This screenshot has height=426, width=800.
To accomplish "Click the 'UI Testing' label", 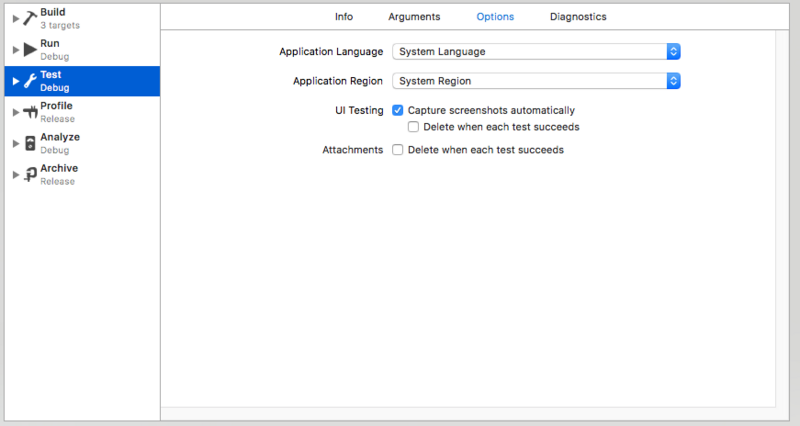I will 359,110.
